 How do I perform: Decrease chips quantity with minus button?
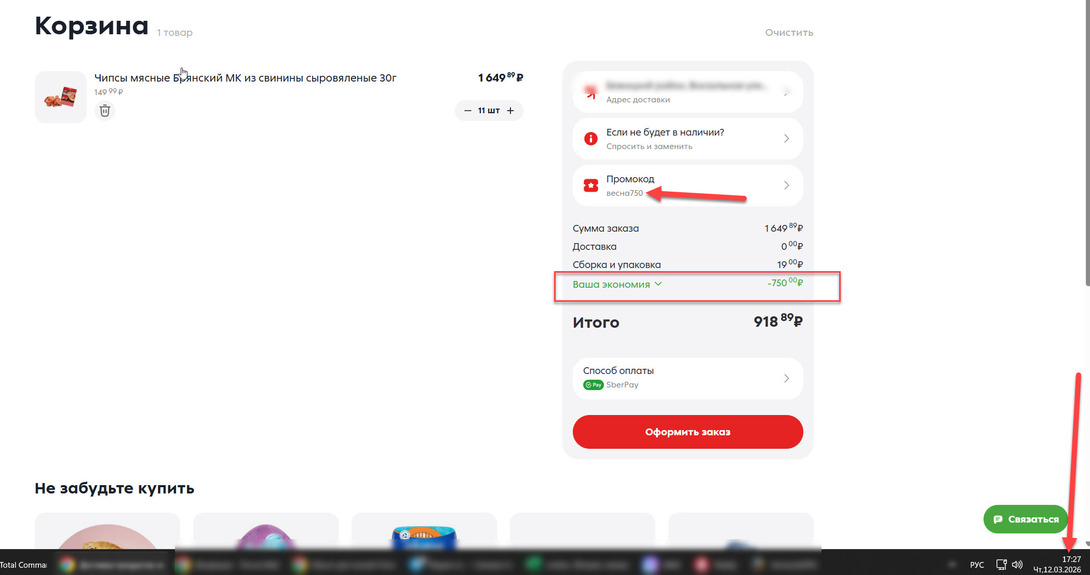[467, 111]
